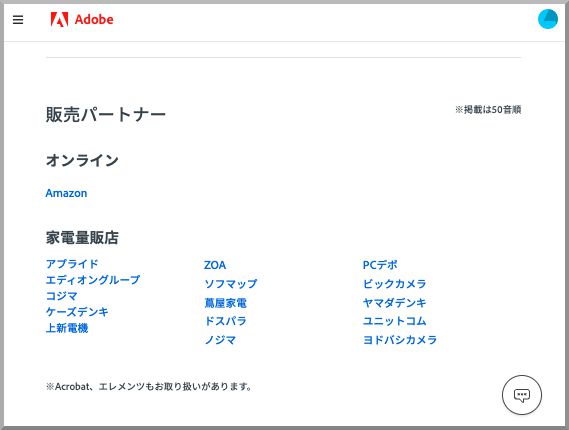This screenshot has width=569, height=430.
Task: Select the ドスパラ link
Action: (x=225, y=321)
